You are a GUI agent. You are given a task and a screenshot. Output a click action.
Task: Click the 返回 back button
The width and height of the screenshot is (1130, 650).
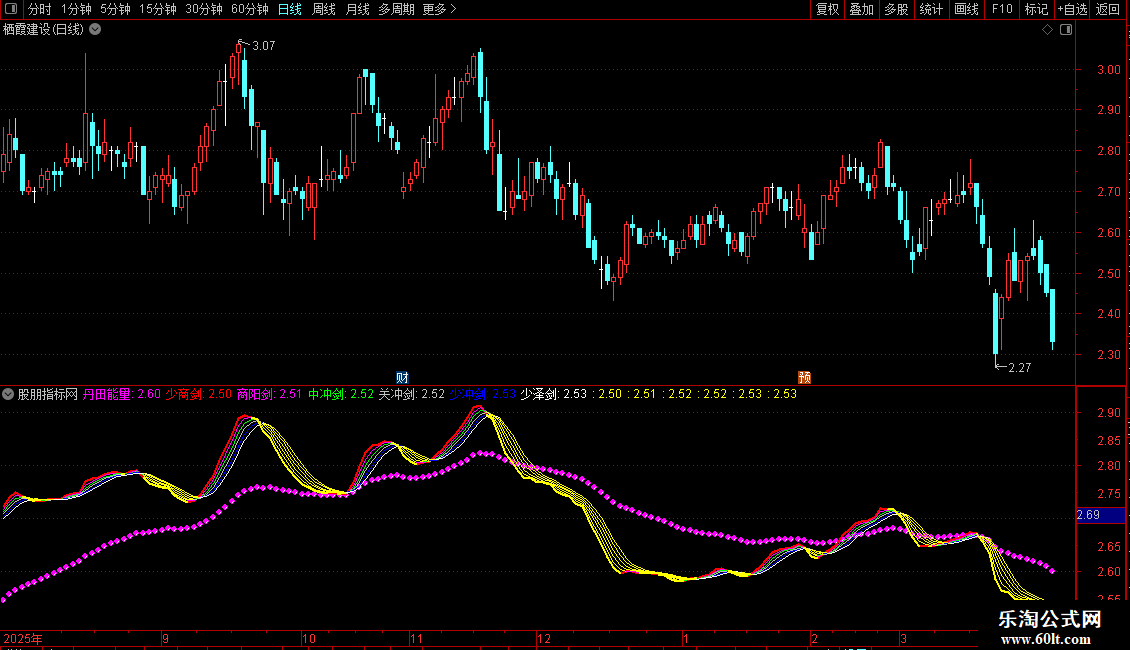[1108, 10]
